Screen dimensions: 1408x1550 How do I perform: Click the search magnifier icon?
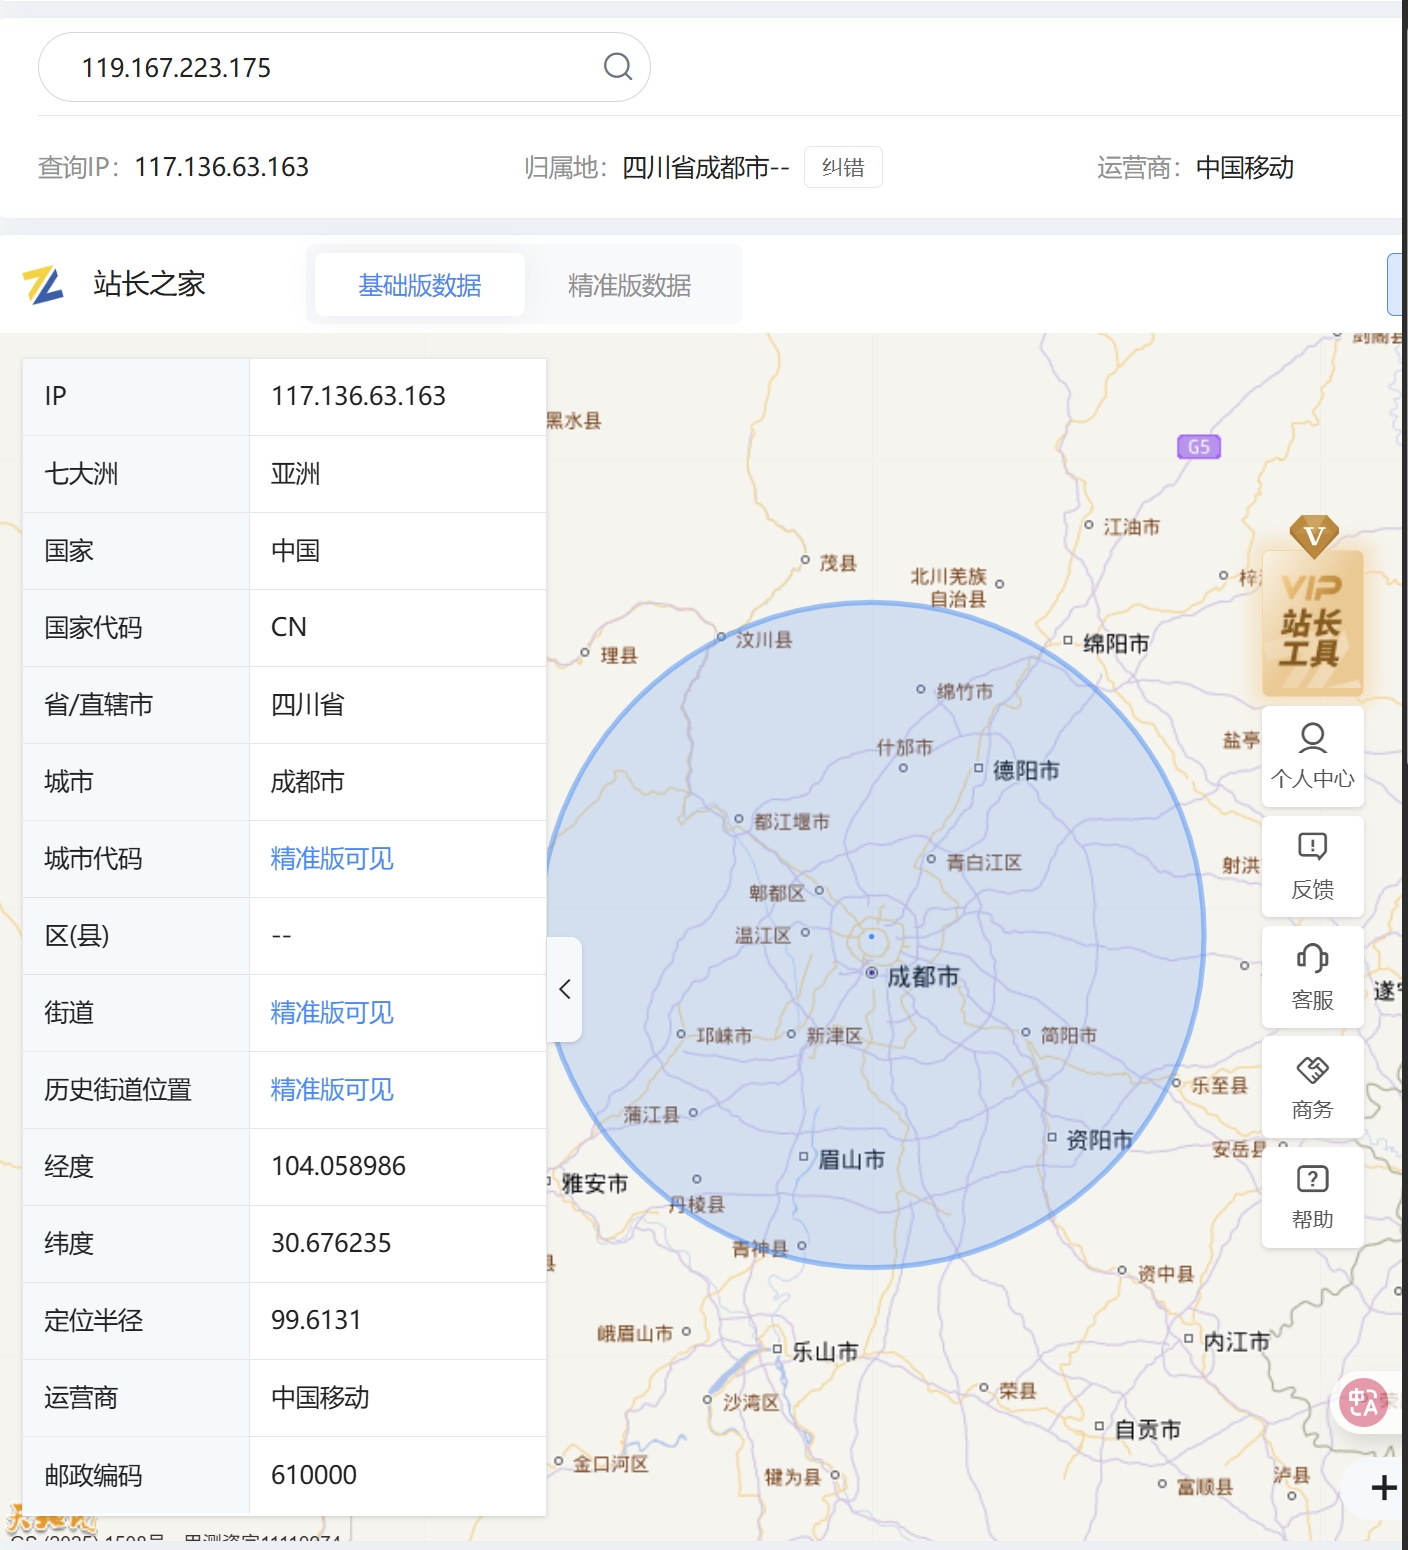(618, 67)
